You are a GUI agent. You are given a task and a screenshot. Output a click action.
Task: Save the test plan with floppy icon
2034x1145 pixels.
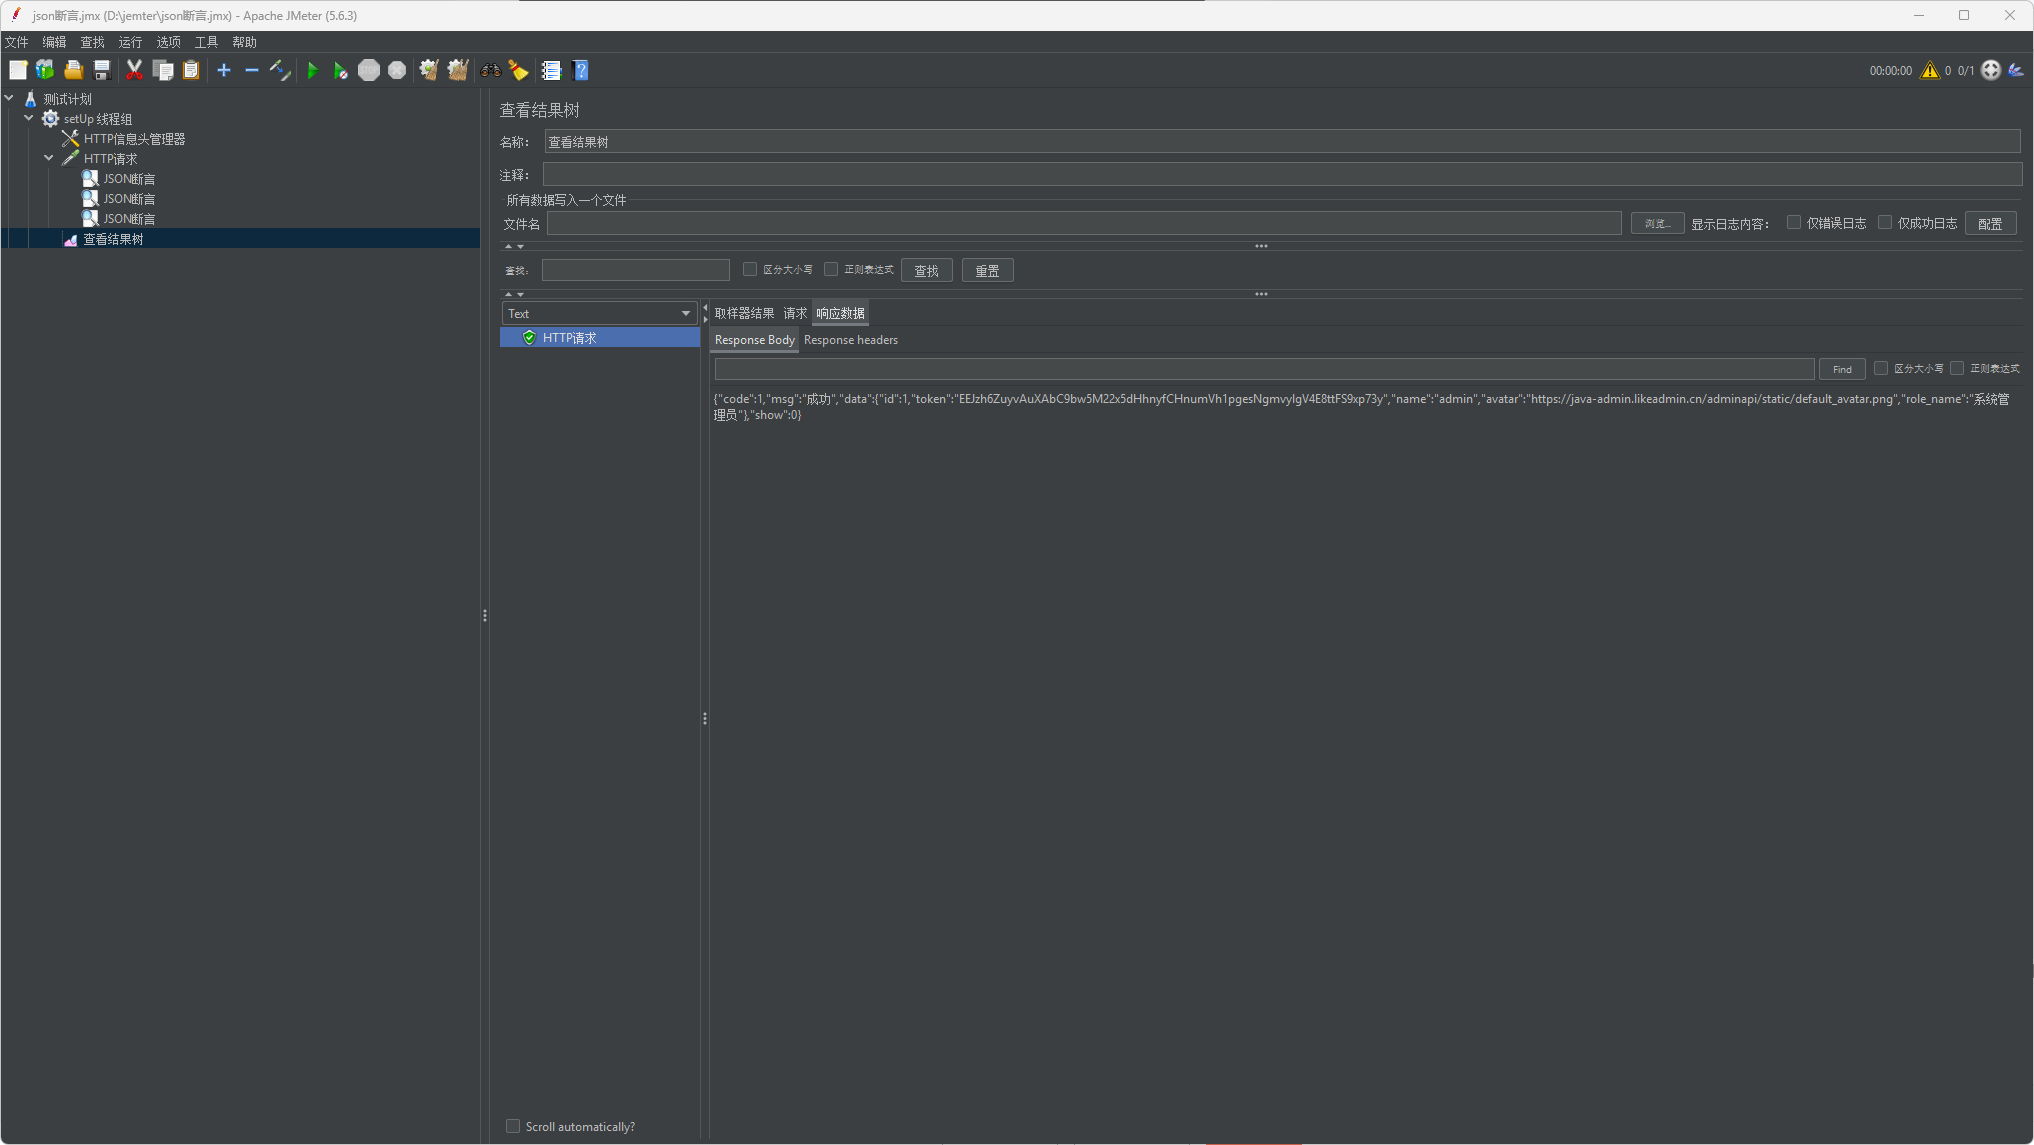[x=101, y=70]
